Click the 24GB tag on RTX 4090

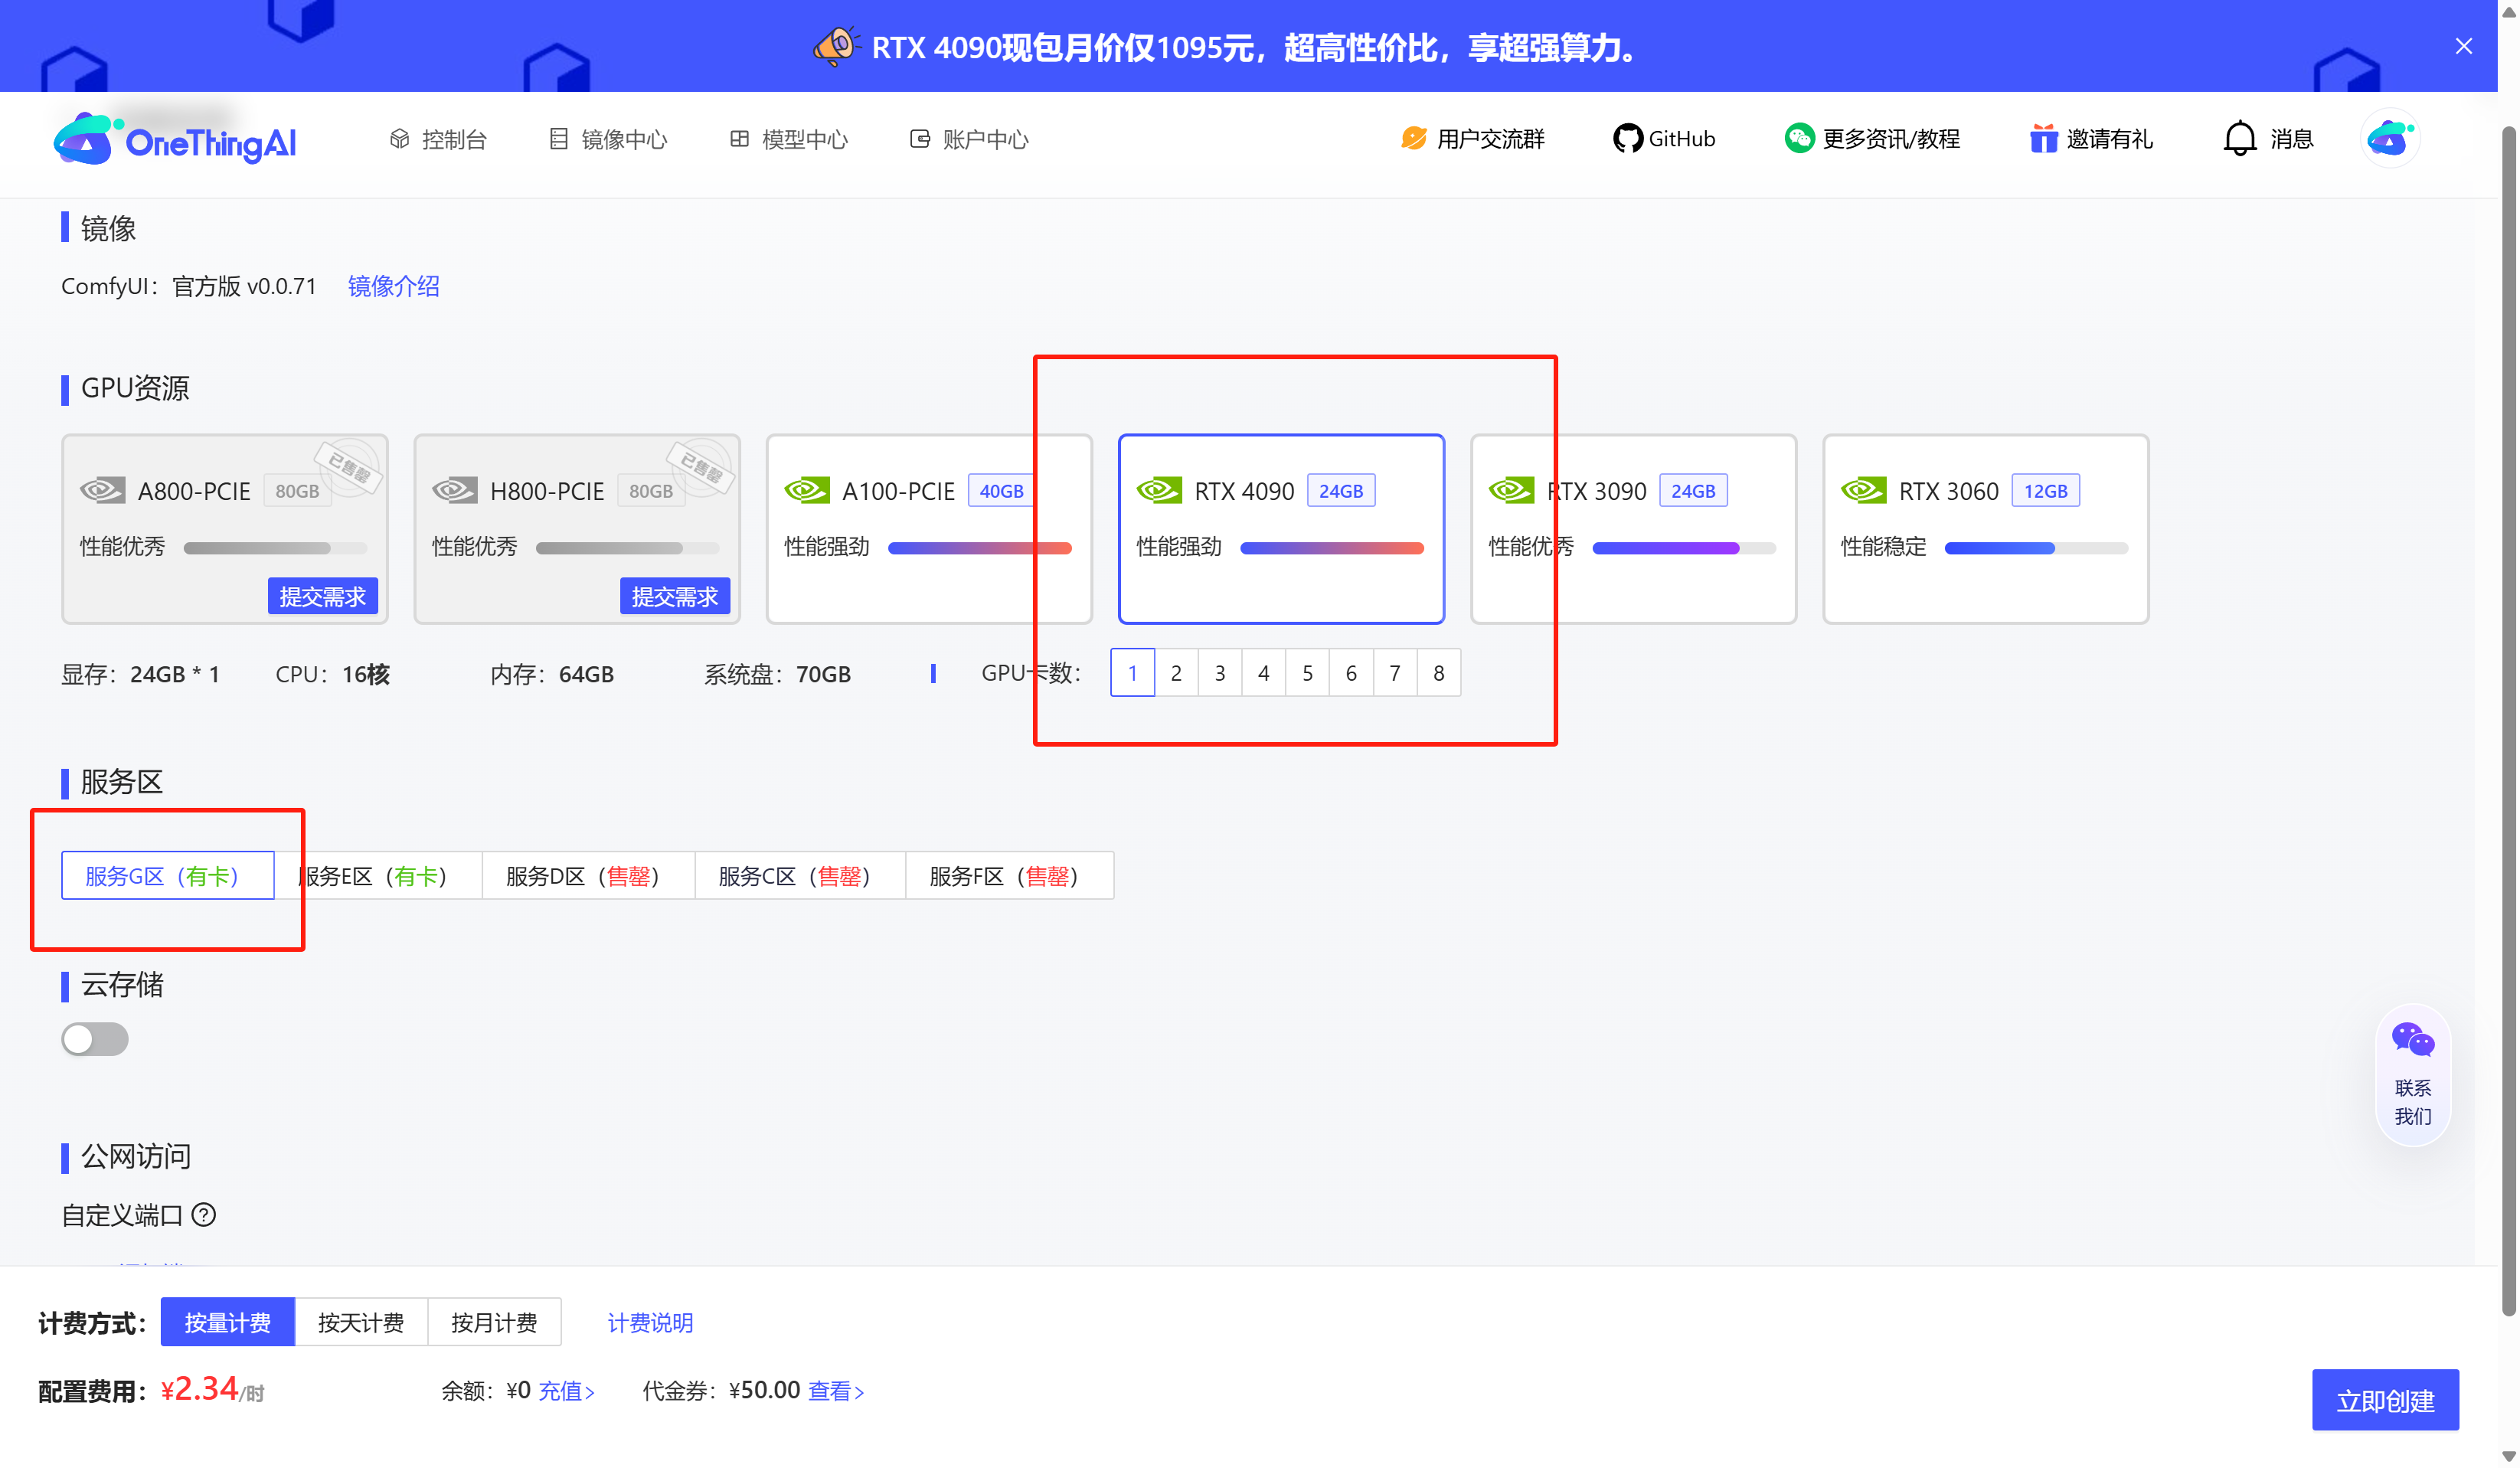[x=1341, y=490]
